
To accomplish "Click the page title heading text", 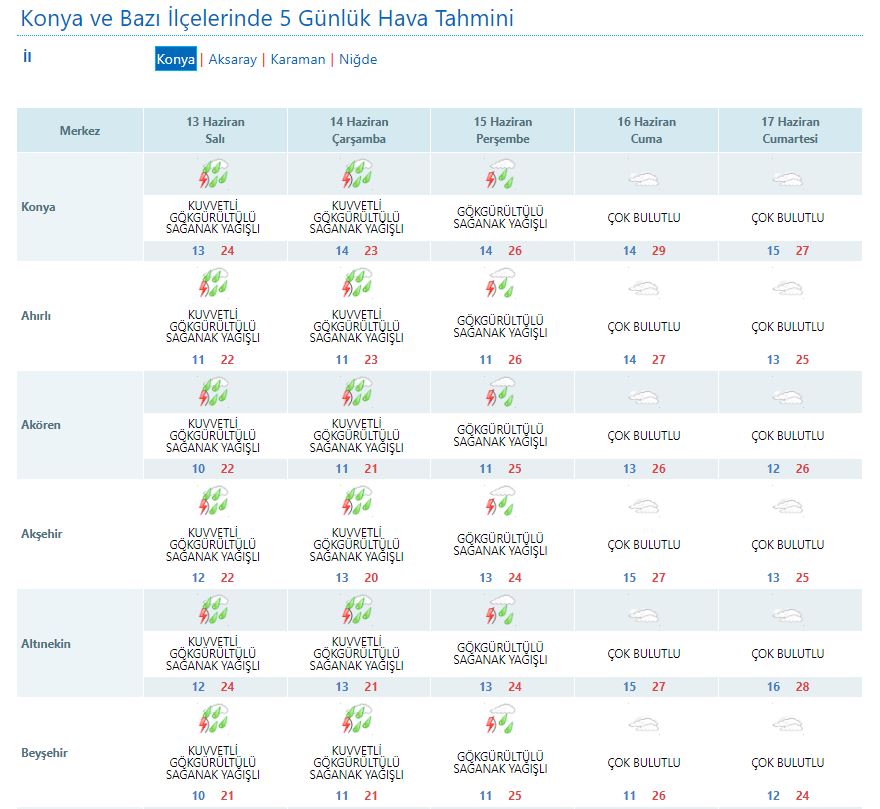I will coord(267,18).
